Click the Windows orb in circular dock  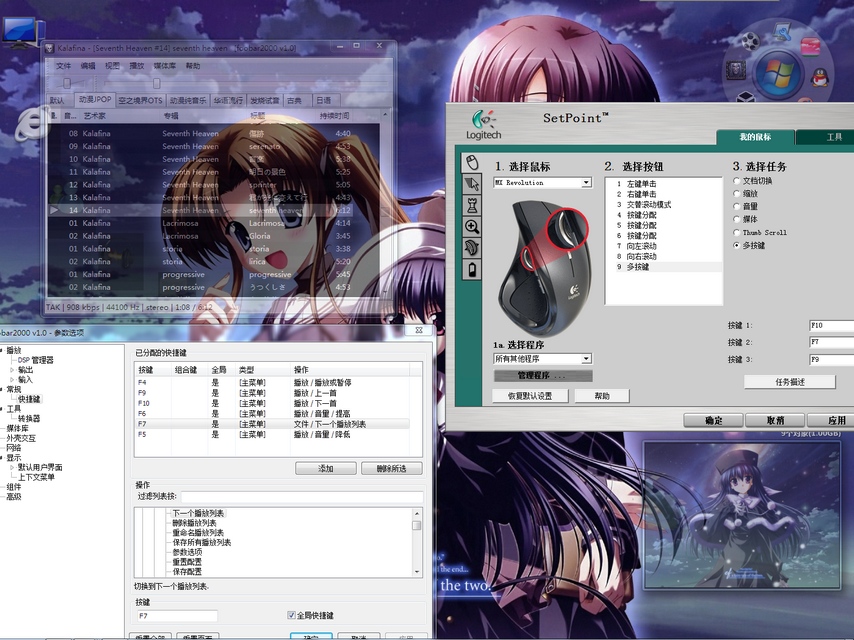point(778,72)
